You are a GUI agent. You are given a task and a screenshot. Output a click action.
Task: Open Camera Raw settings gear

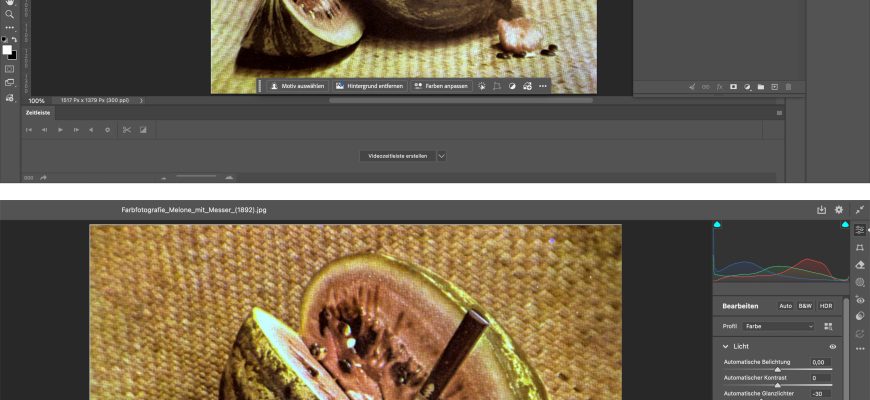(x=839, y=210)
